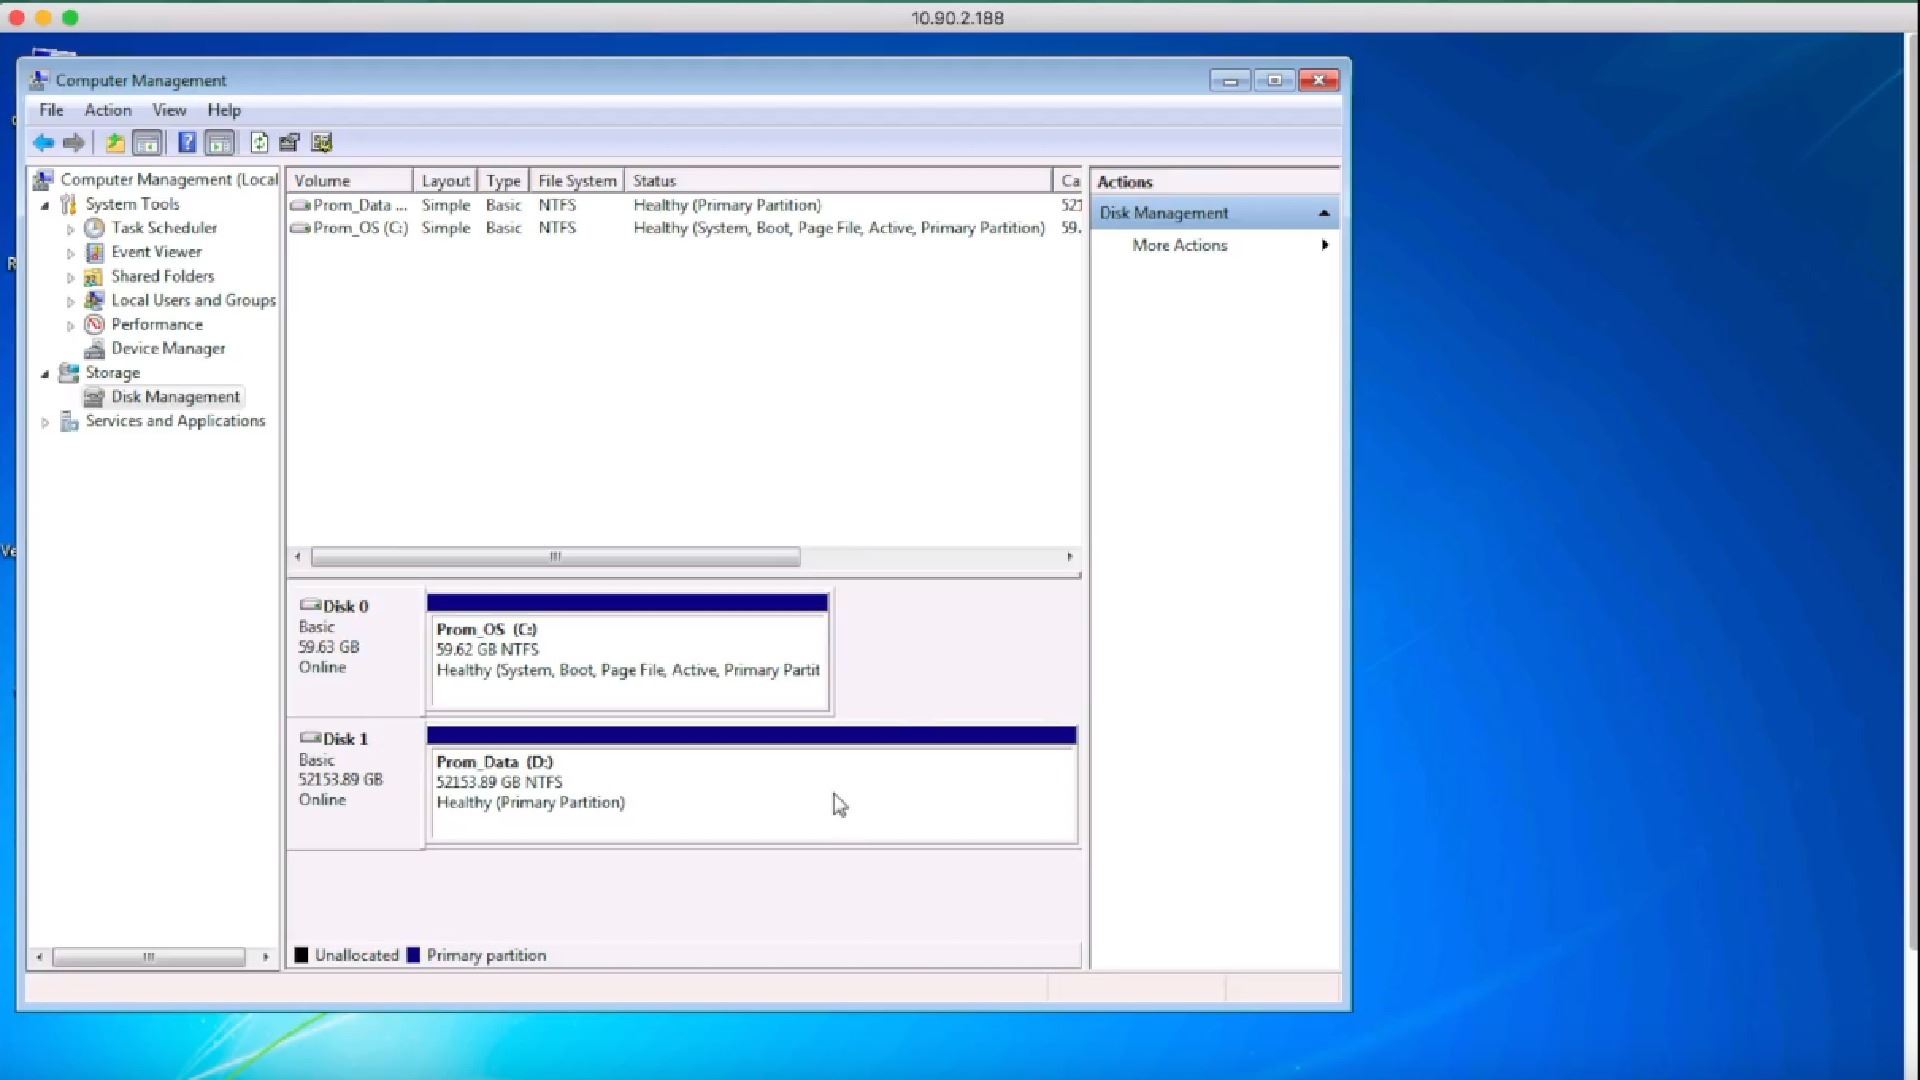Select the Event Viewer icon in tree
The width and height of the screenshot is (1920, 1080).
(x=94, y=252)
